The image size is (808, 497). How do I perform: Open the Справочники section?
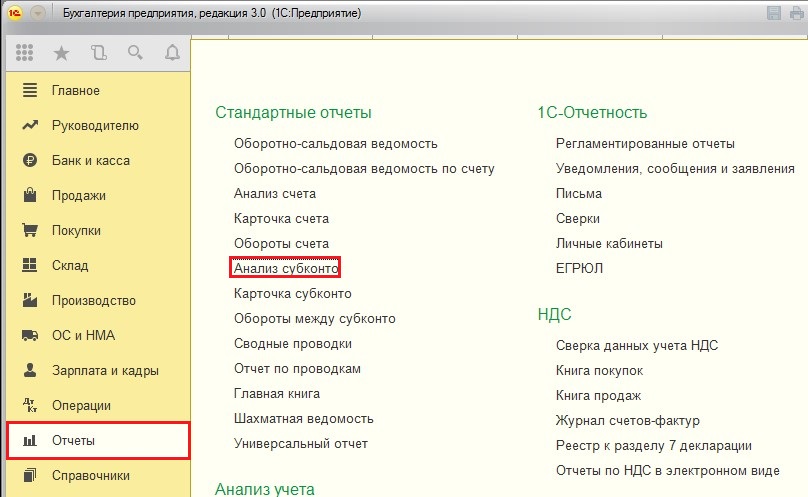click(x=98, y=475)
